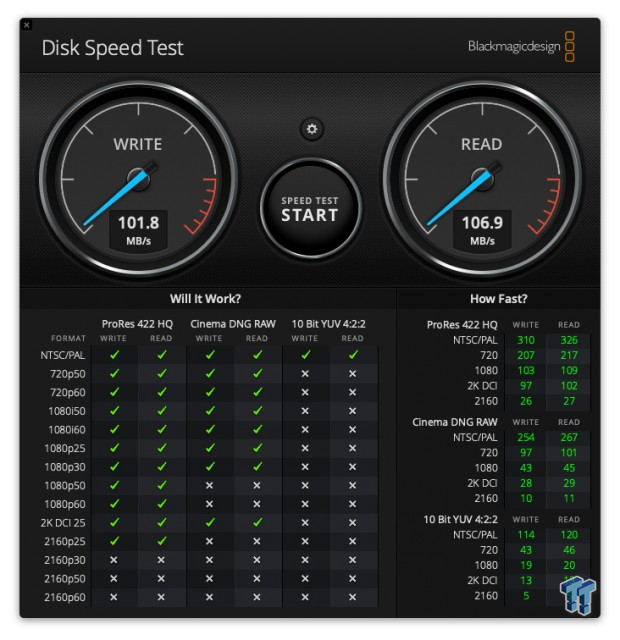Click ProRes 422 HQ 2160p25 read checkmark
The height and width of the screenshot is (640, 620).
pos(162,541)
